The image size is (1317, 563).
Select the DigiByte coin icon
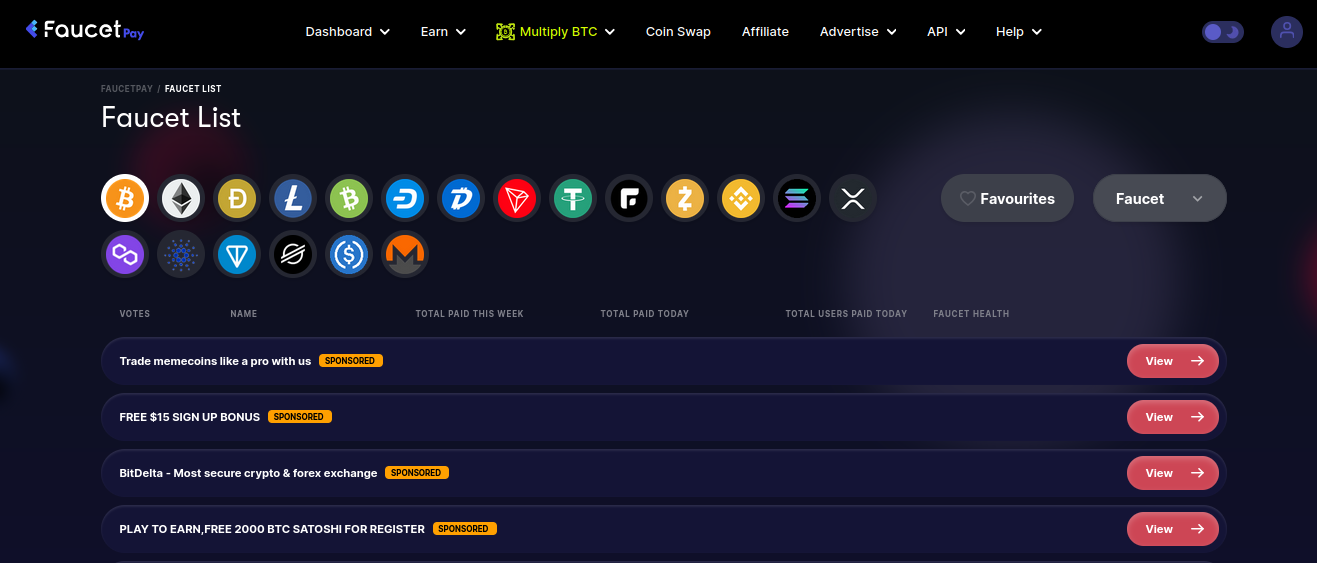(461, 198)
